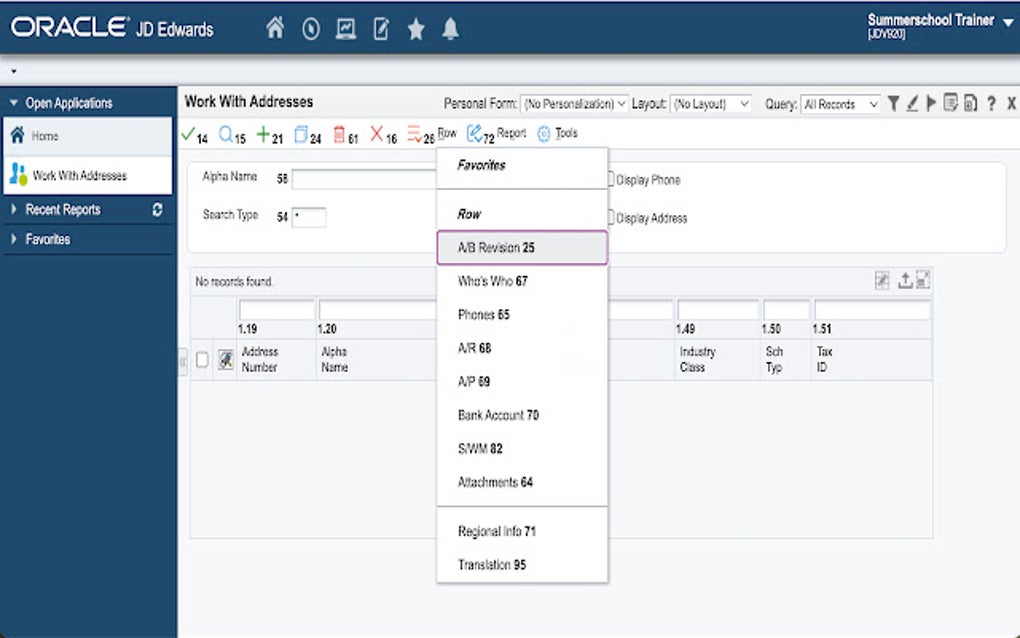Click the red X Close toolbar icon
Screen dimensions: 1020x638
click(377, 134)
